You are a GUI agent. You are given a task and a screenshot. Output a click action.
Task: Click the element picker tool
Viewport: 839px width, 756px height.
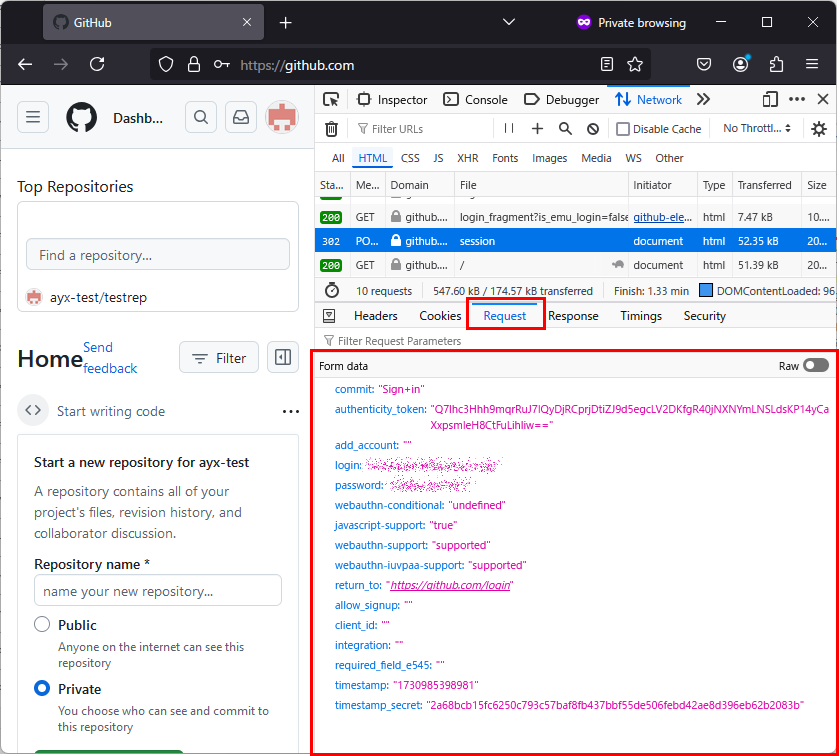coord(331,100)
